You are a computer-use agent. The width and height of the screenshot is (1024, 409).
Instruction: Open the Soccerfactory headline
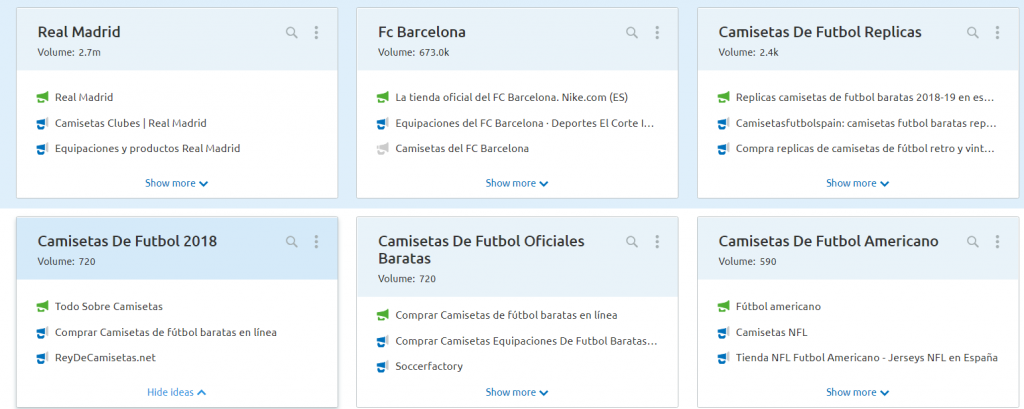click(x=429, y=366)
